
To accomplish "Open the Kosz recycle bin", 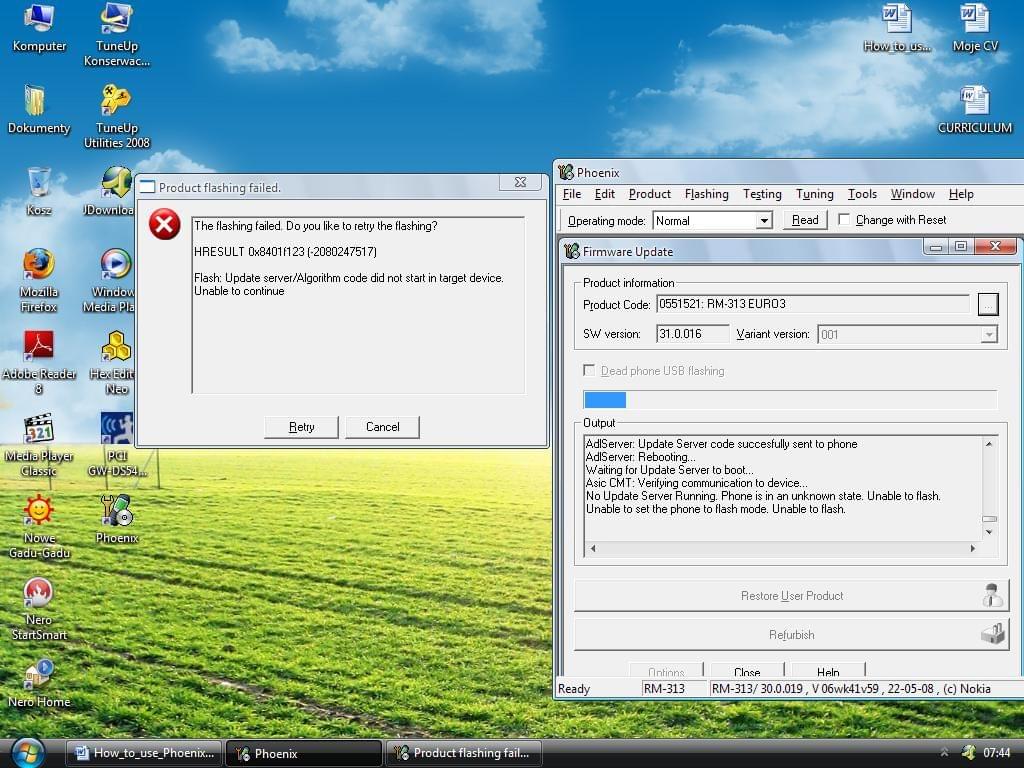I will point(39,191).
